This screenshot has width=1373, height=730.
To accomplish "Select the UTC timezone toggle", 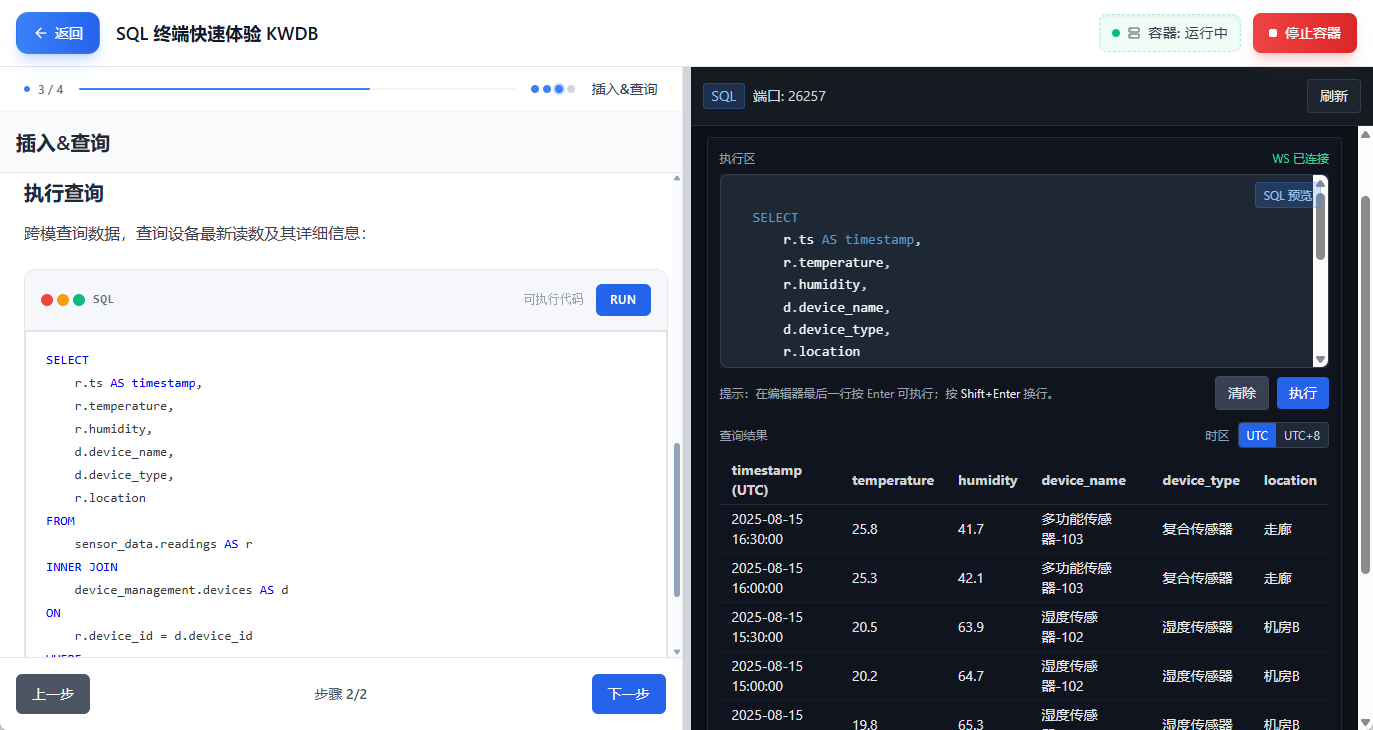I will 1257,435.
